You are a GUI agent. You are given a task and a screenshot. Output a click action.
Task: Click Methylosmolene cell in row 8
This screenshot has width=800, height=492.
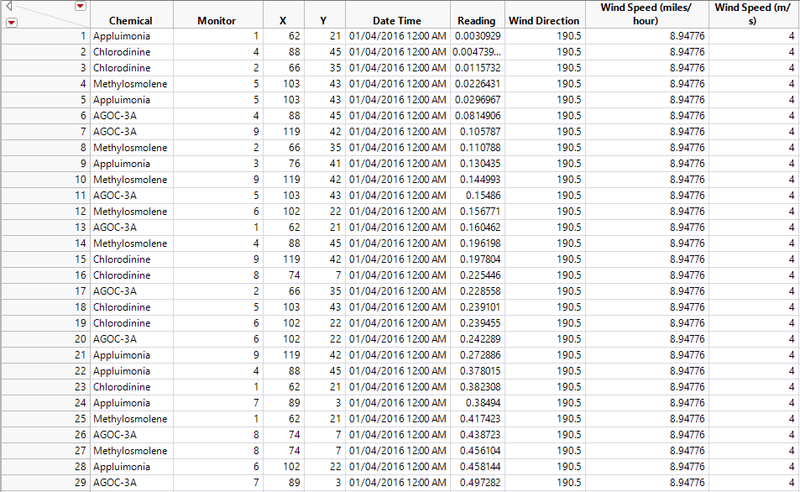point(130,147)
